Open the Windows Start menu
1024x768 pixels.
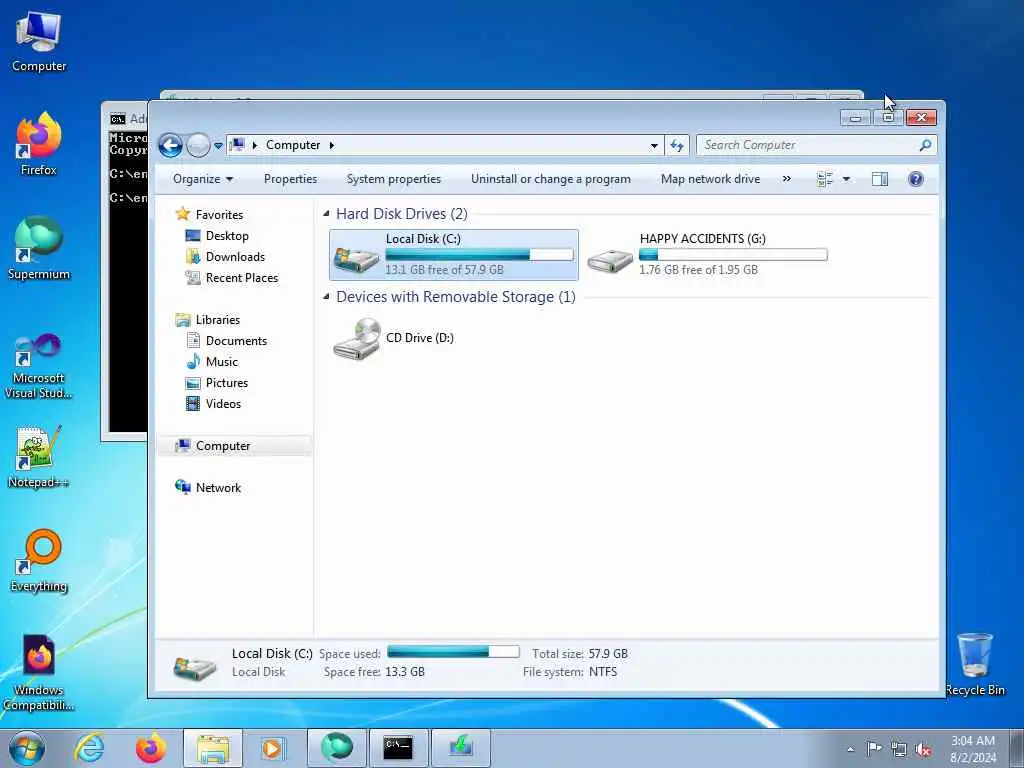(27, 748)
